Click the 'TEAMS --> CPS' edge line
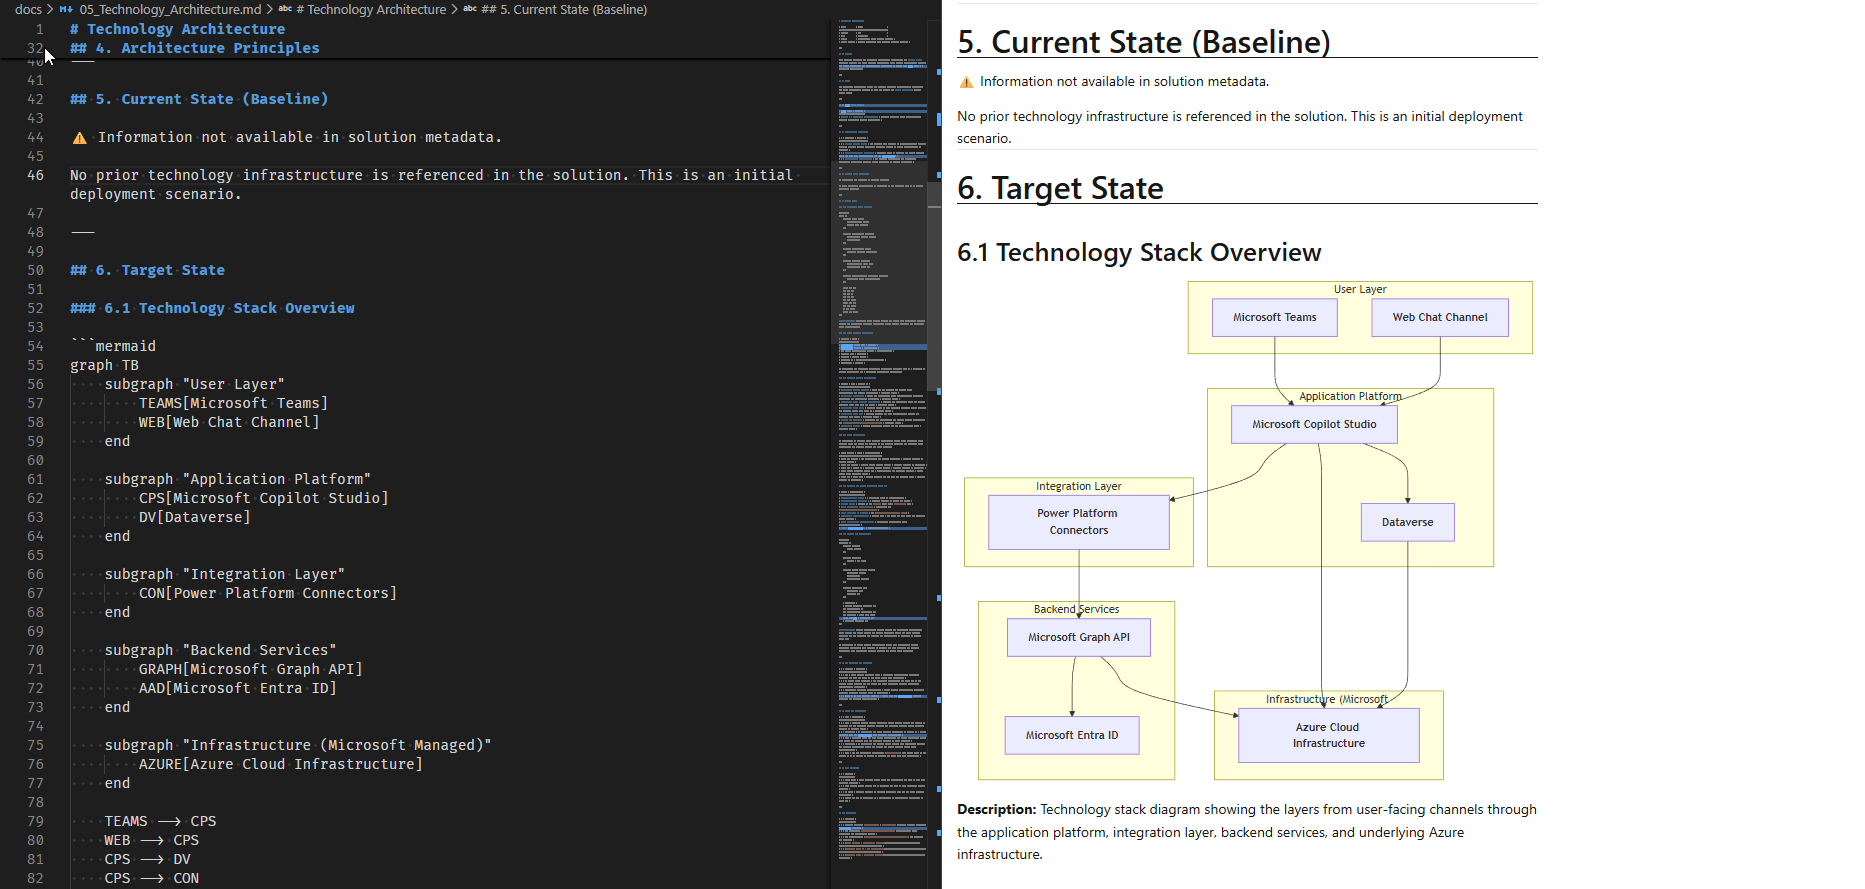 point(160,821)
